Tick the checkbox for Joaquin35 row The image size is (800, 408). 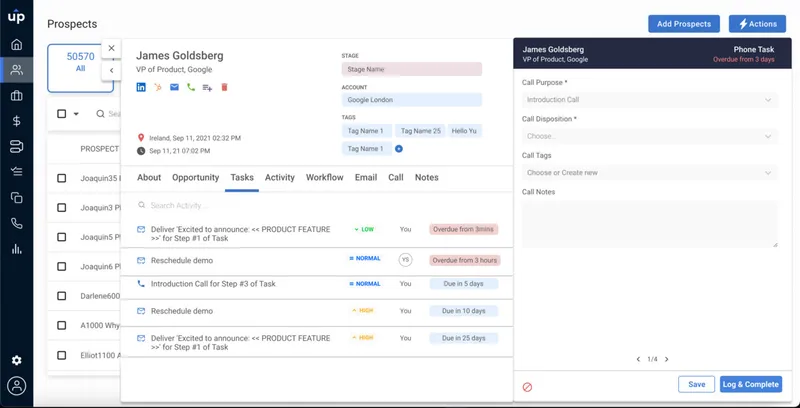(x=62, y=178)
